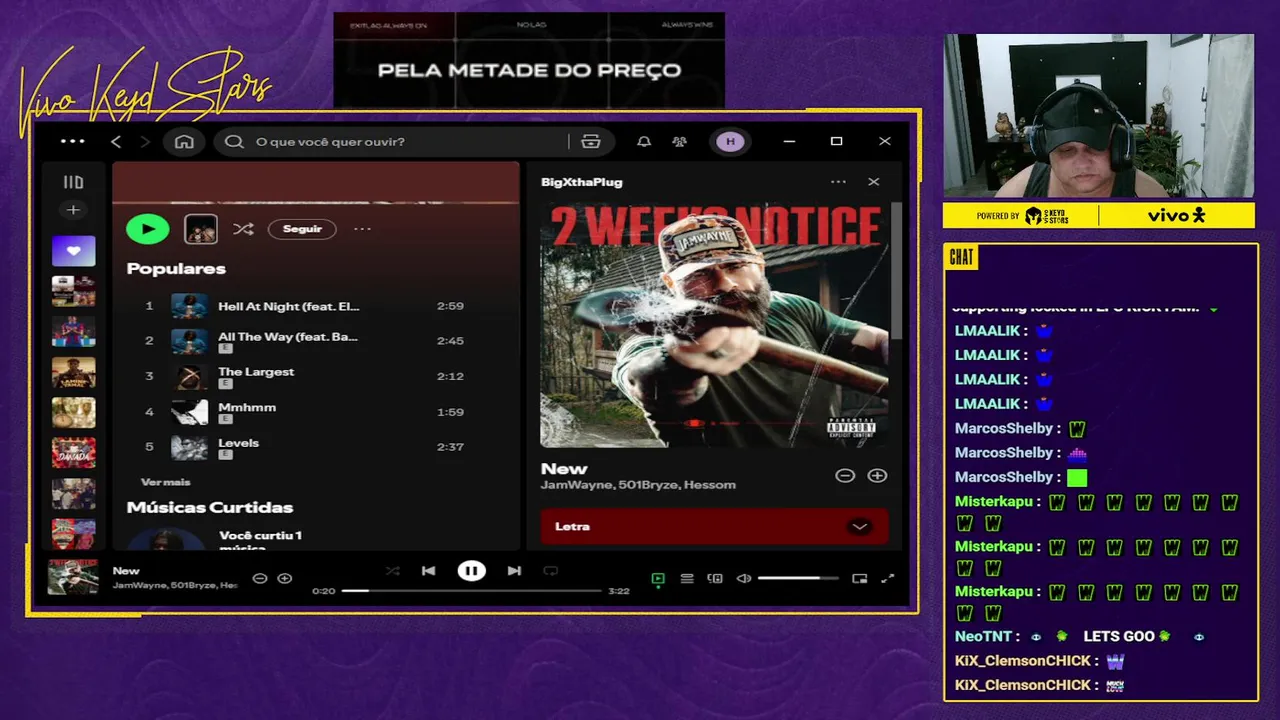This screenshot has height=720, width=1280.
Task: Open artist more options next to Seguir
Action: coord(362,229)
